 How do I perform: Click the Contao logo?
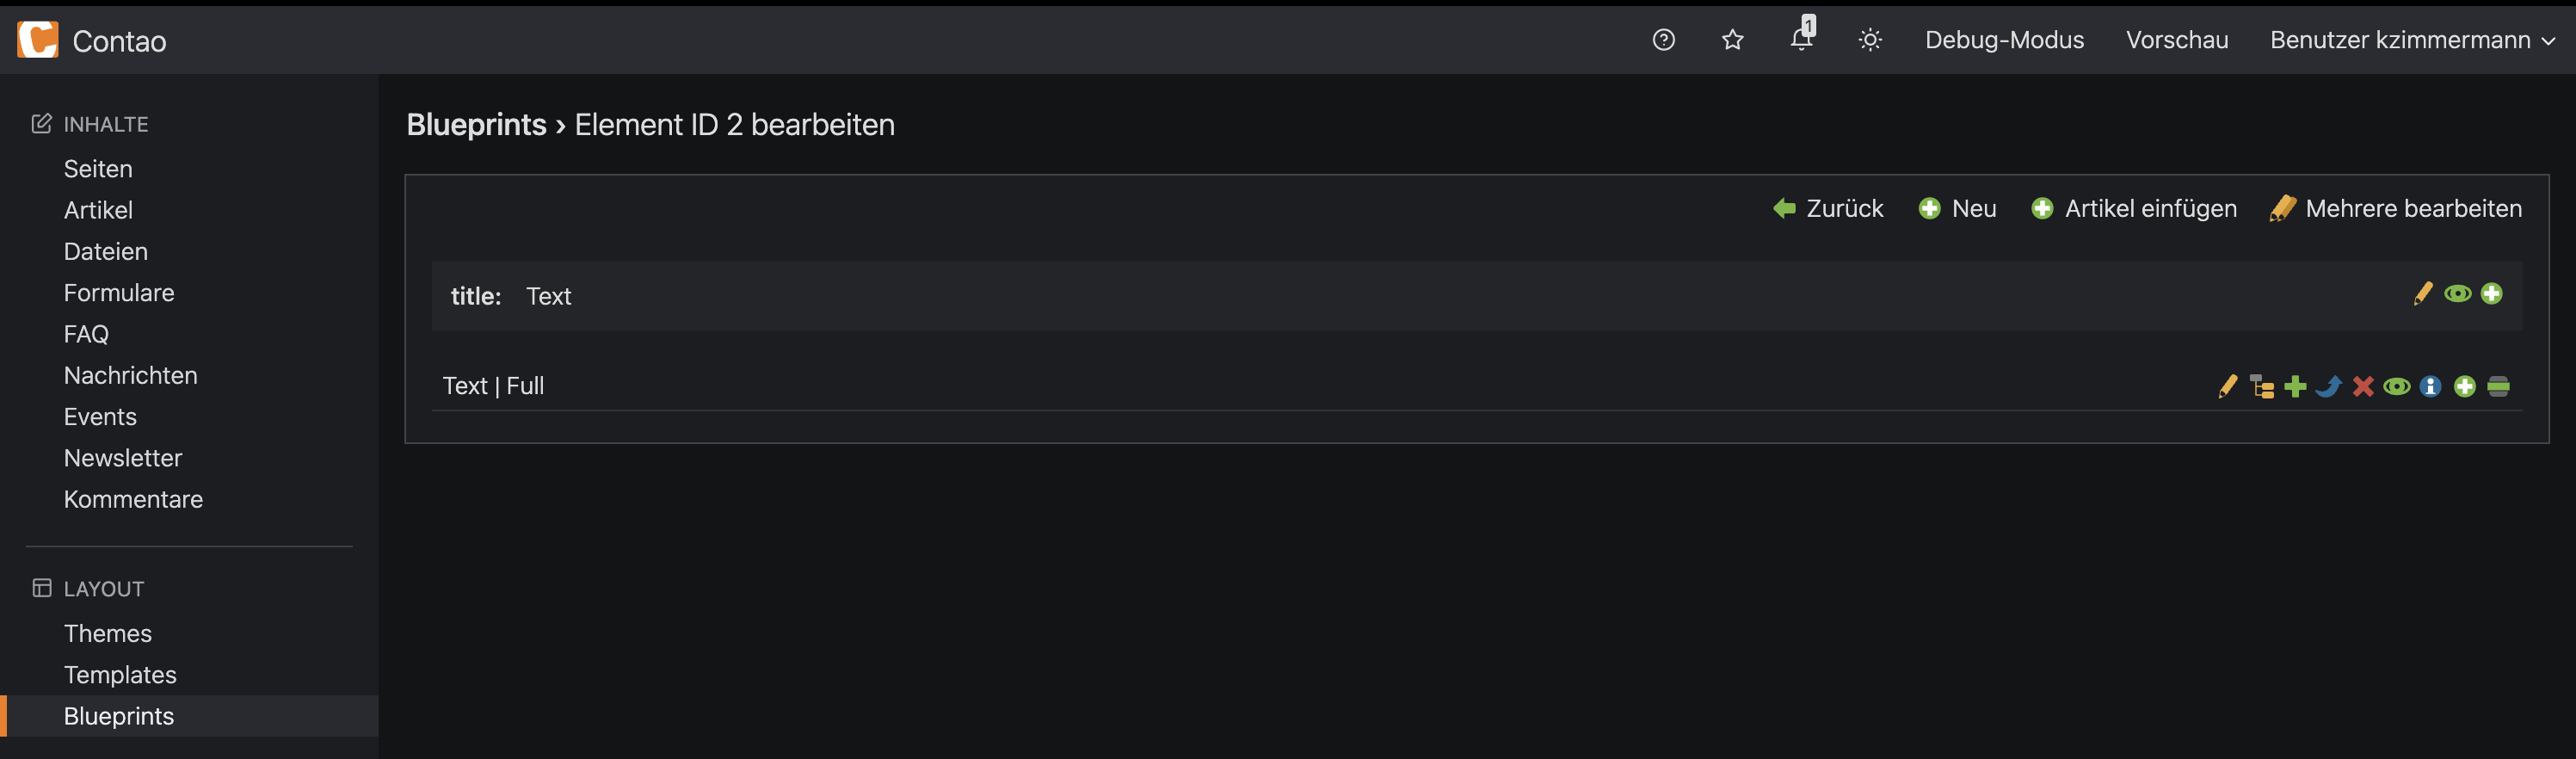coord(38,40)
